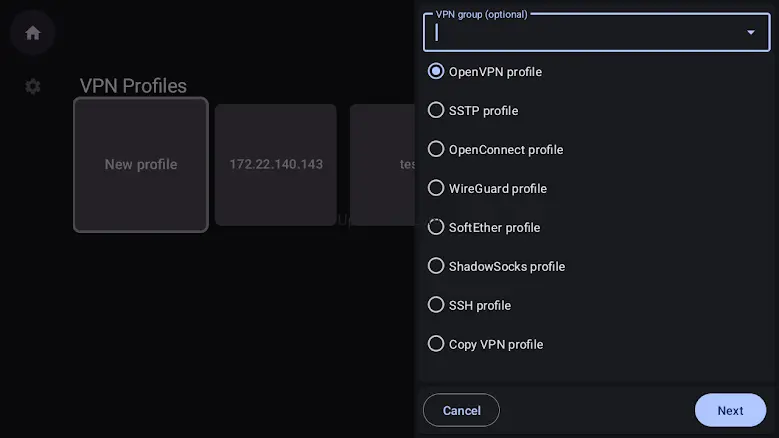779x438 pixels.
Task: Open the Settings gear icon
Action: [33, 86]
